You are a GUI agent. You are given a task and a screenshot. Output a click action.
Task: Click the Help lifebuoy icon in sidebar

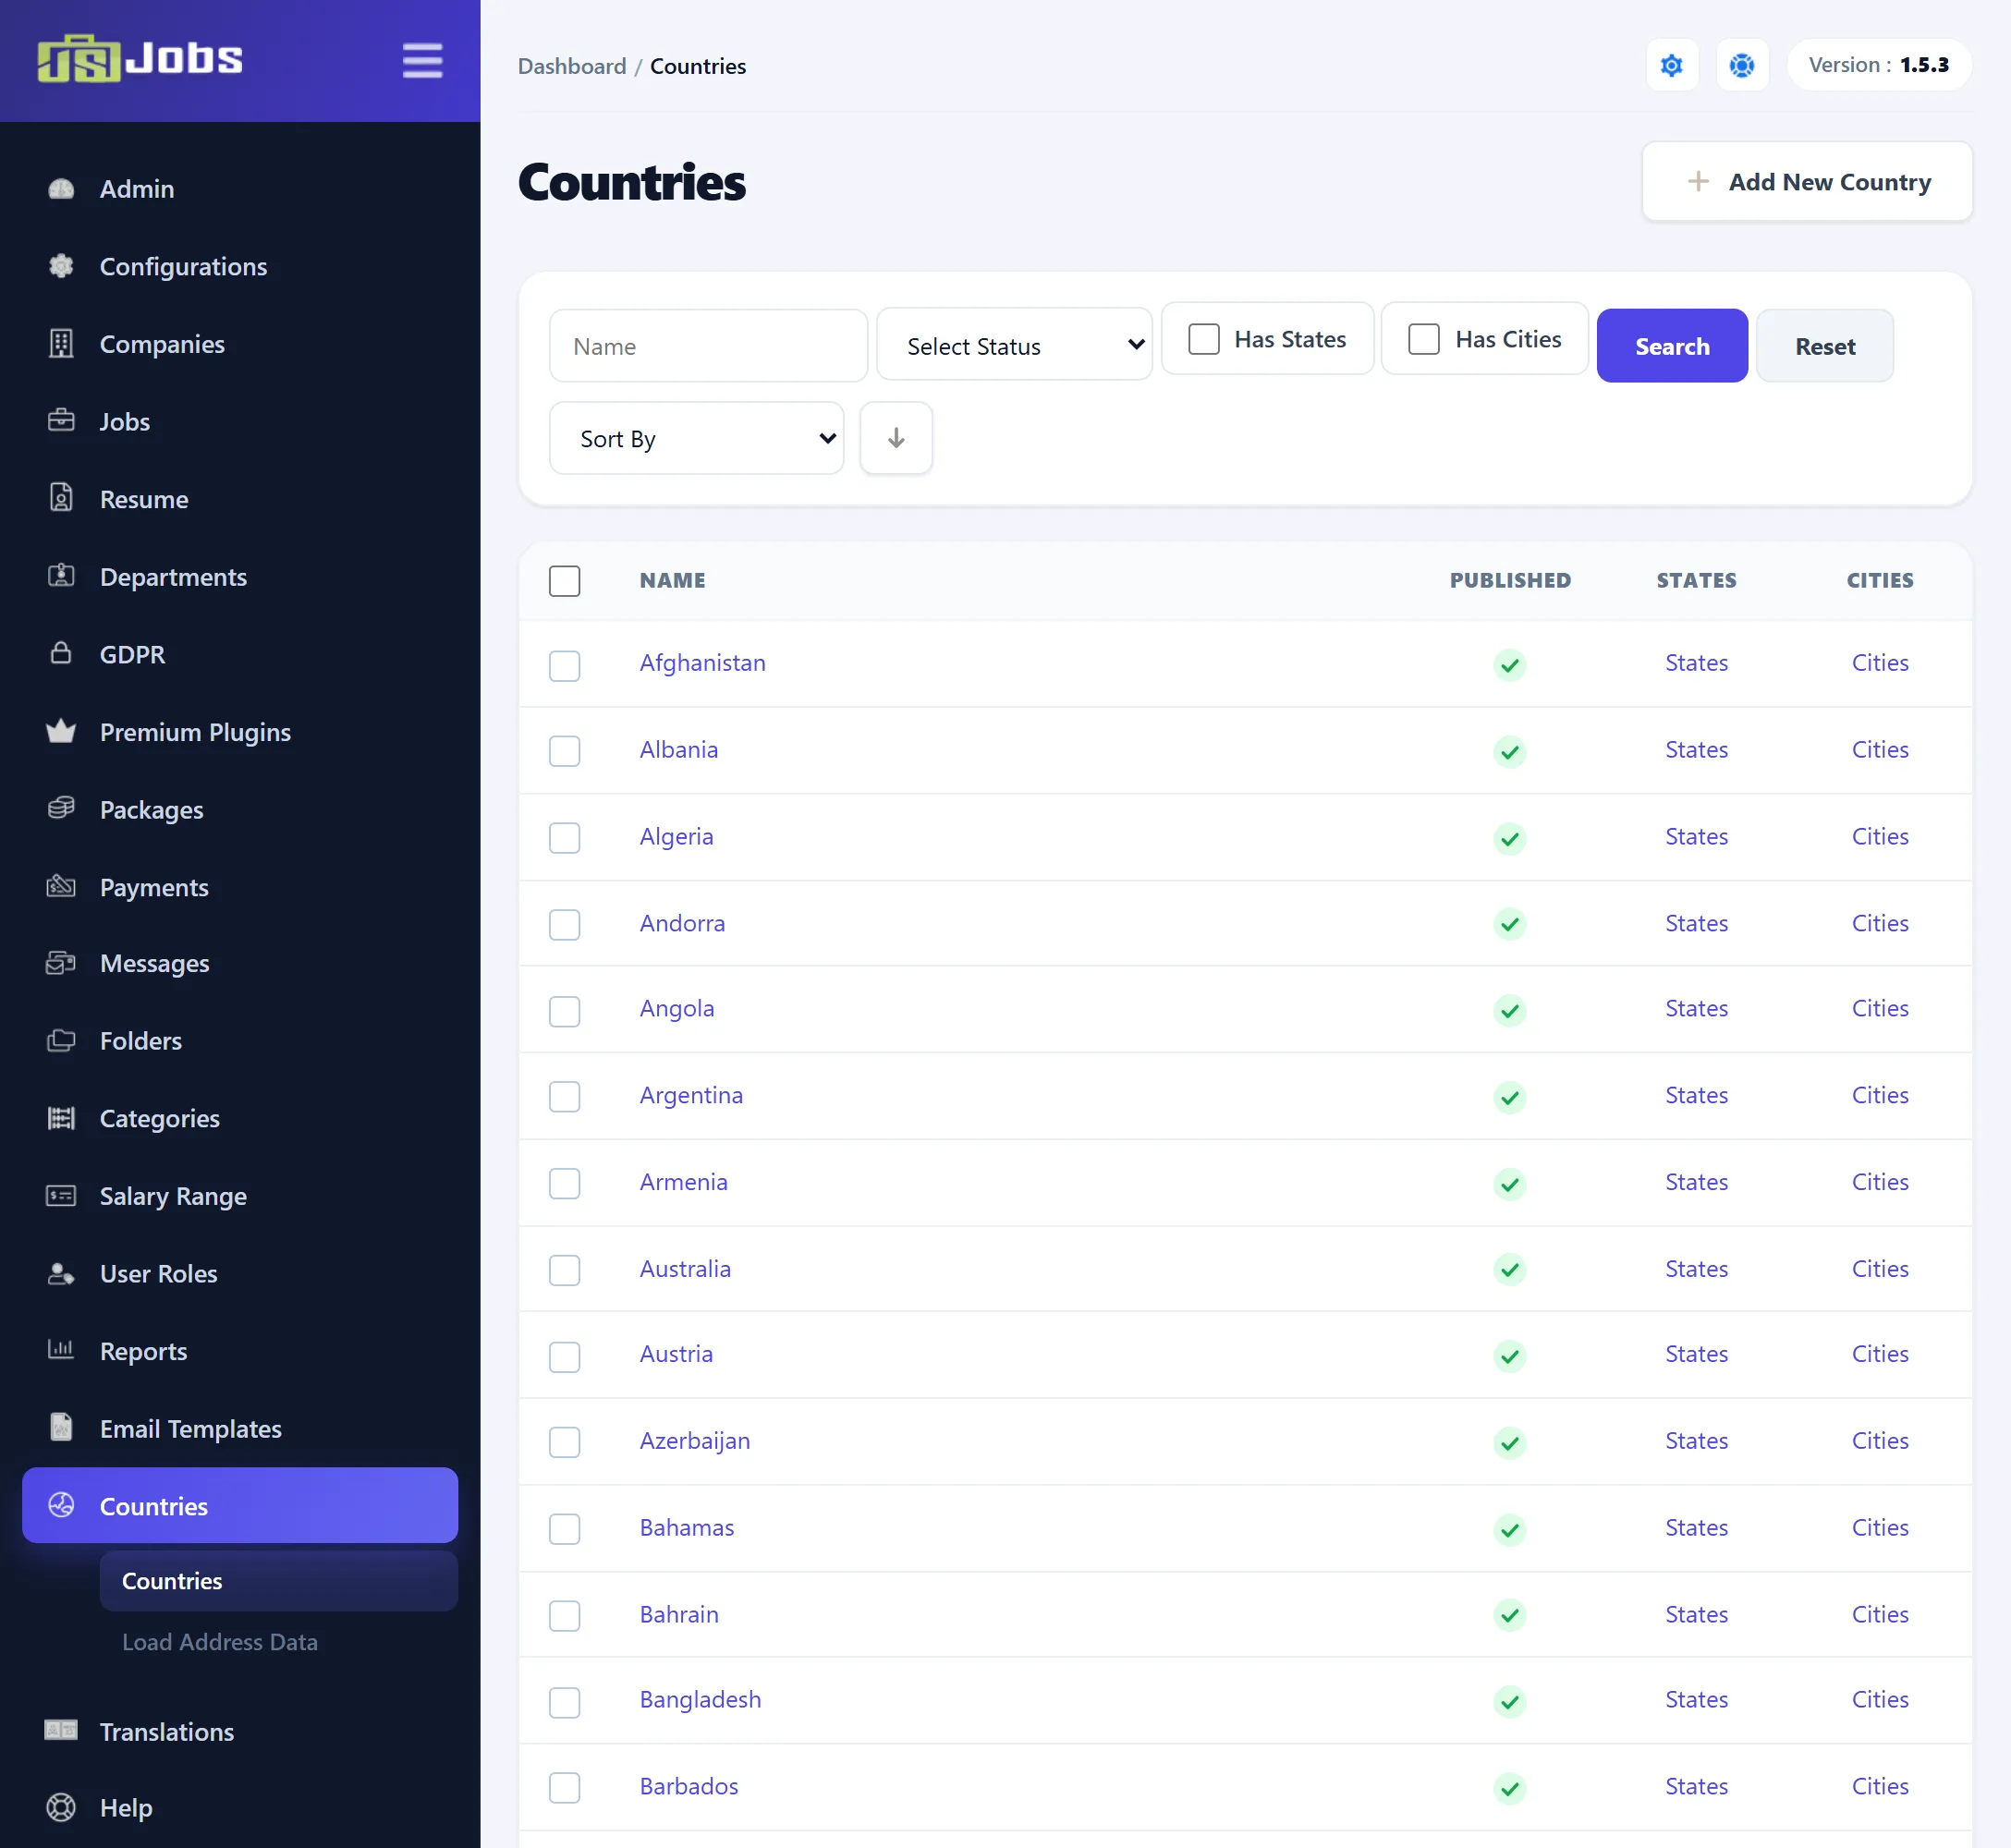61,1808
